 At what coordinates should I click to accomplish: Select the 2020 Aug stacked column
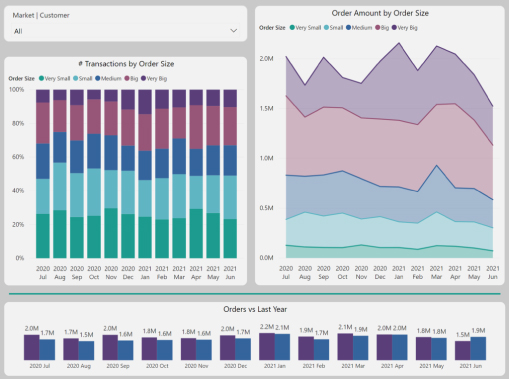(x=60, y=174)
